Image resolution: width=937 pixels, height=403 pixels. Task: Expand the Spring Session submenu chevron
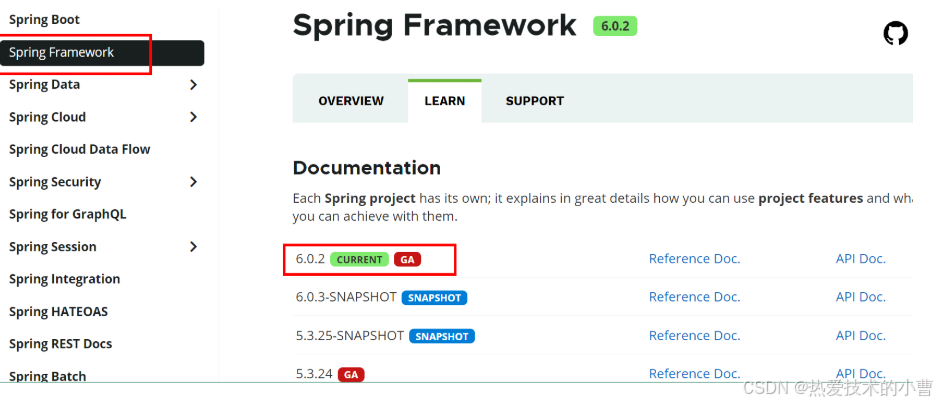tap(193, 246)
